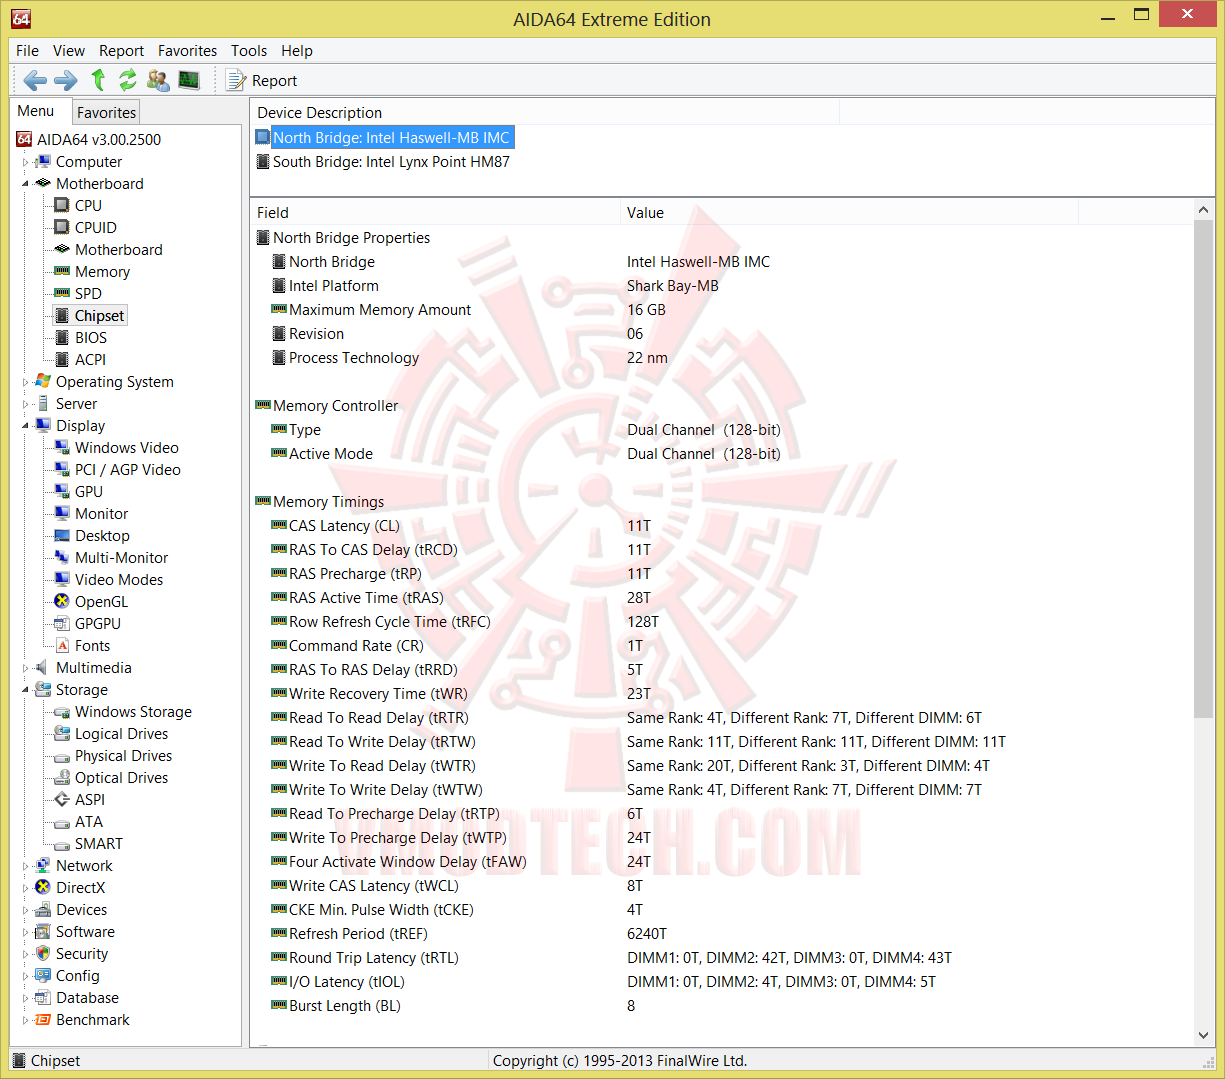Open the Tools menu
Image resolution: width=1225 pixels, height=1079 pixels.
pos(249,51)
